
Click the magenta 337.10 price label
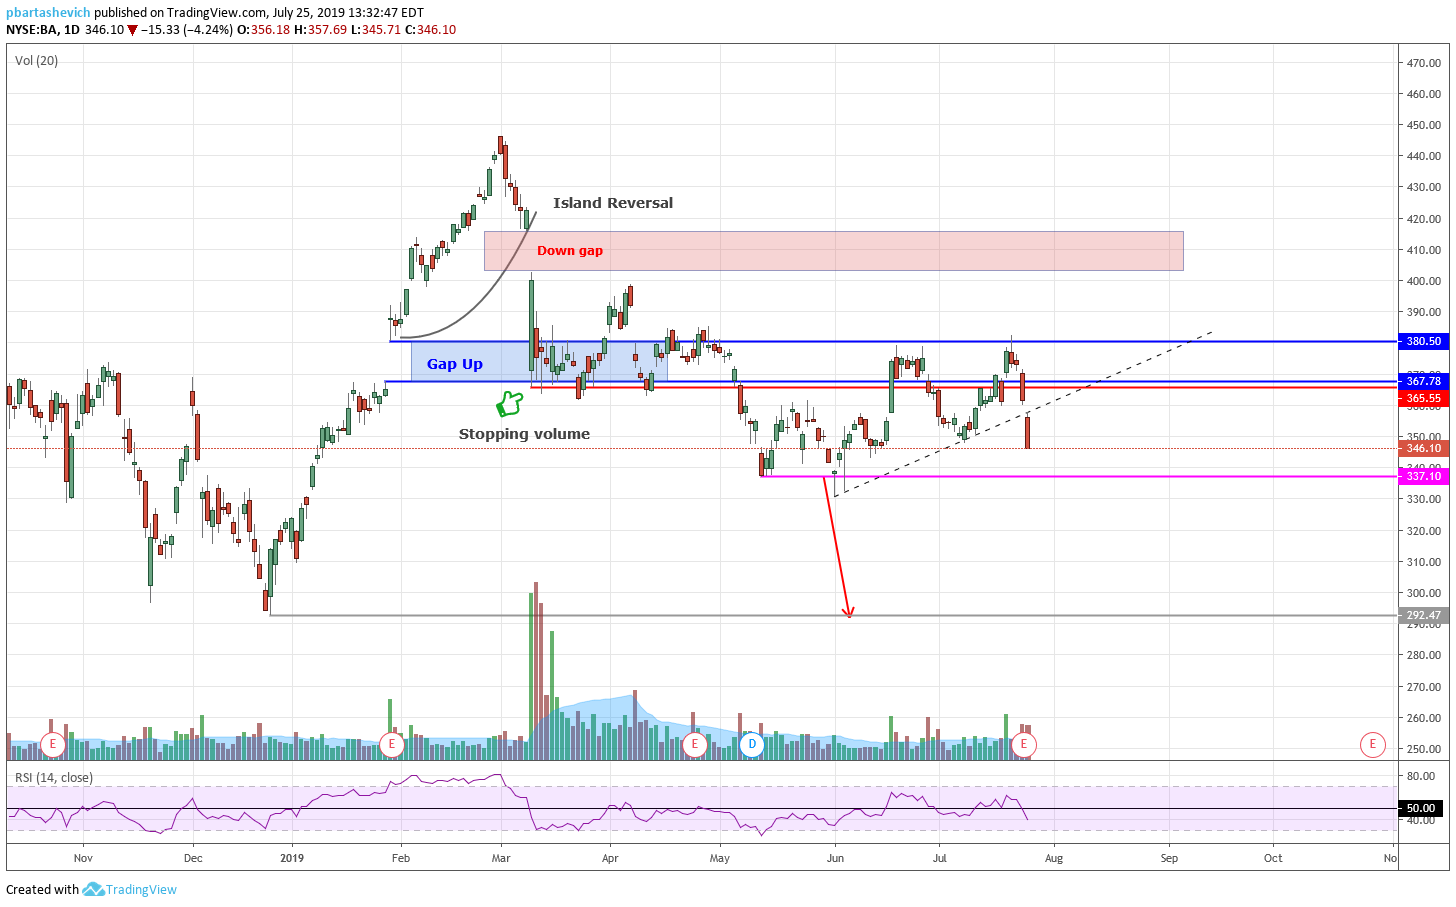coord(1423,476)
